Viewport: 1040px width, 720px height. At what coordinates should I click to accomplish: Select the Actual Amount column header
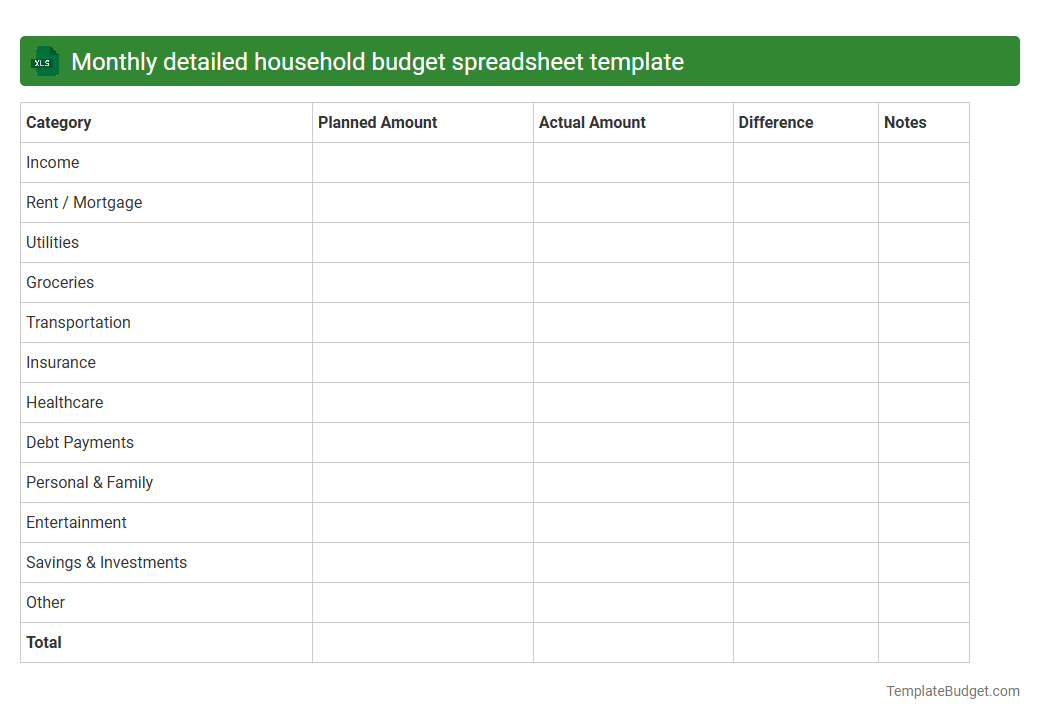tap(592, 122)
